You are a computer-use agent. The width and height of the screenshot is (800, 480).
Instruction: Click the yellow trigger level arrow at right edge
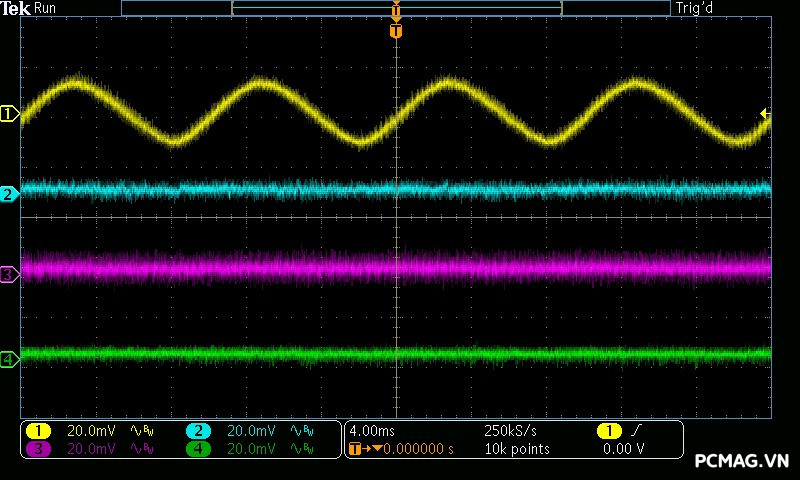[x=765, y=114]
